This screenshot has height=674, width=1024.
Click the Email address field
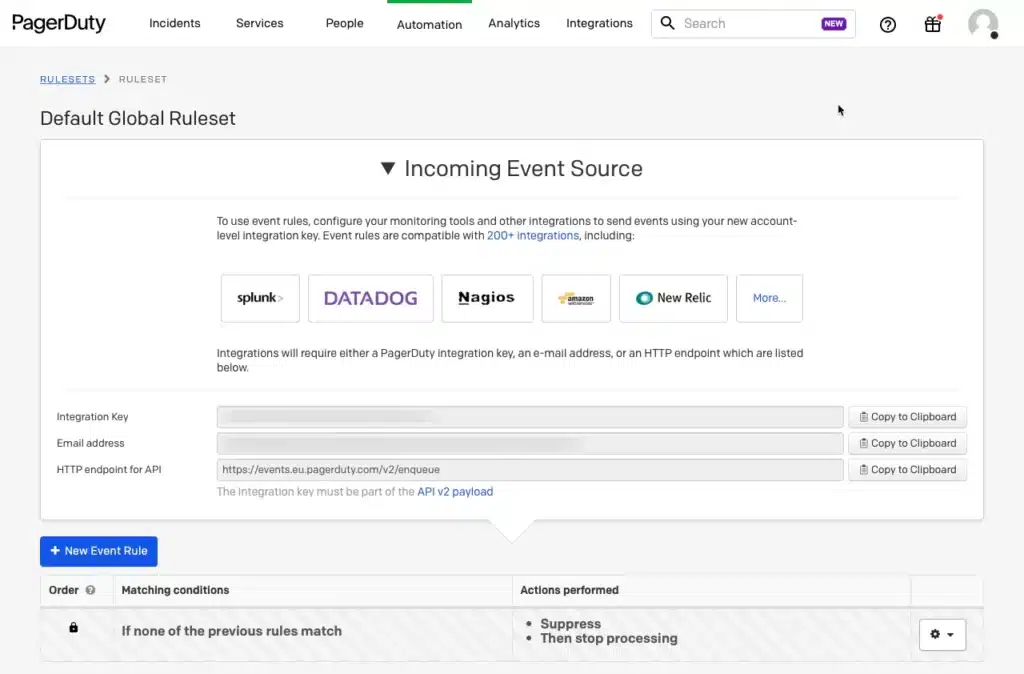(x=530, y=443)
